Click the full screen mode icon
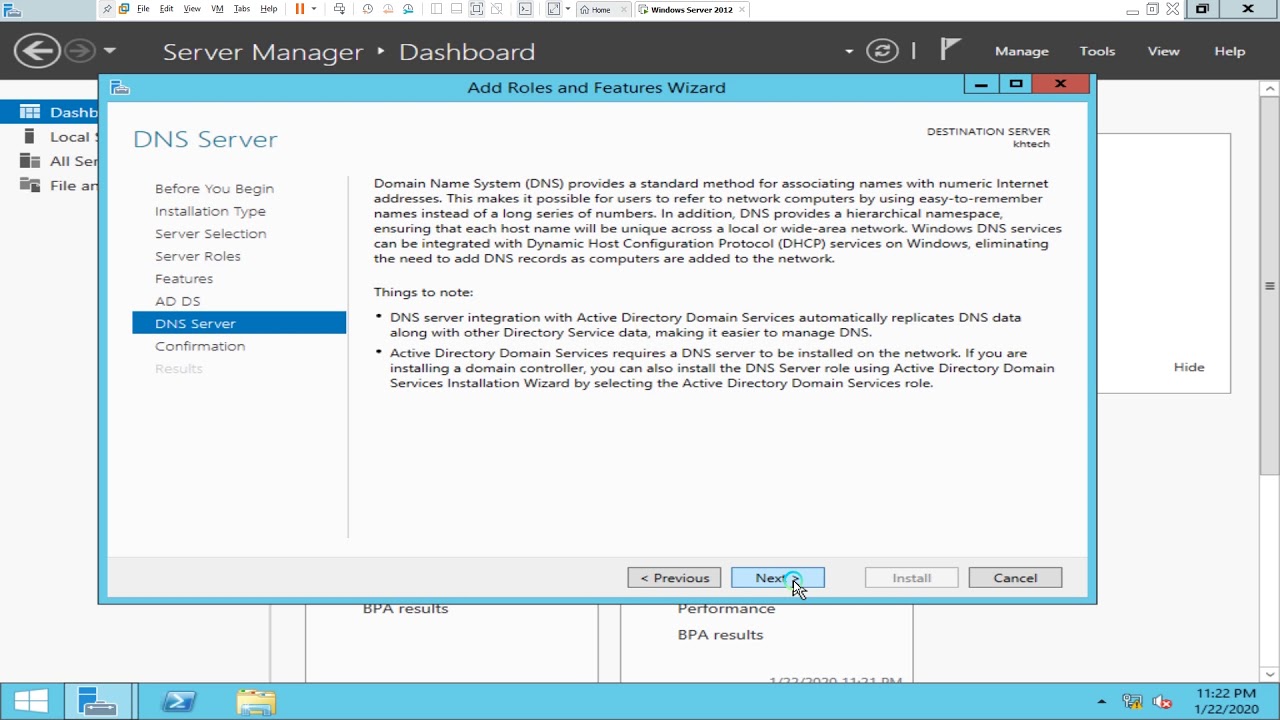1280x720 pixels. [x=476, y=9]
